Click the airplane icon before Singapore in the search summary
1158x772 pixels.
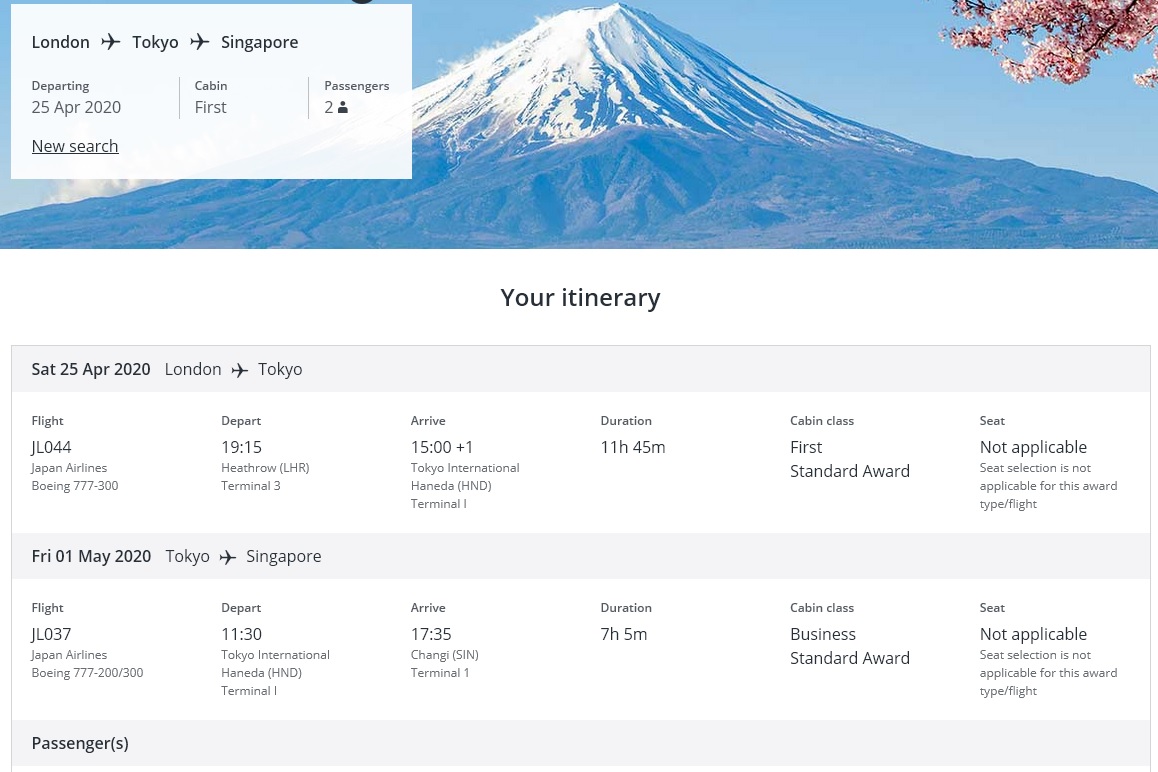tap(200, 42)
